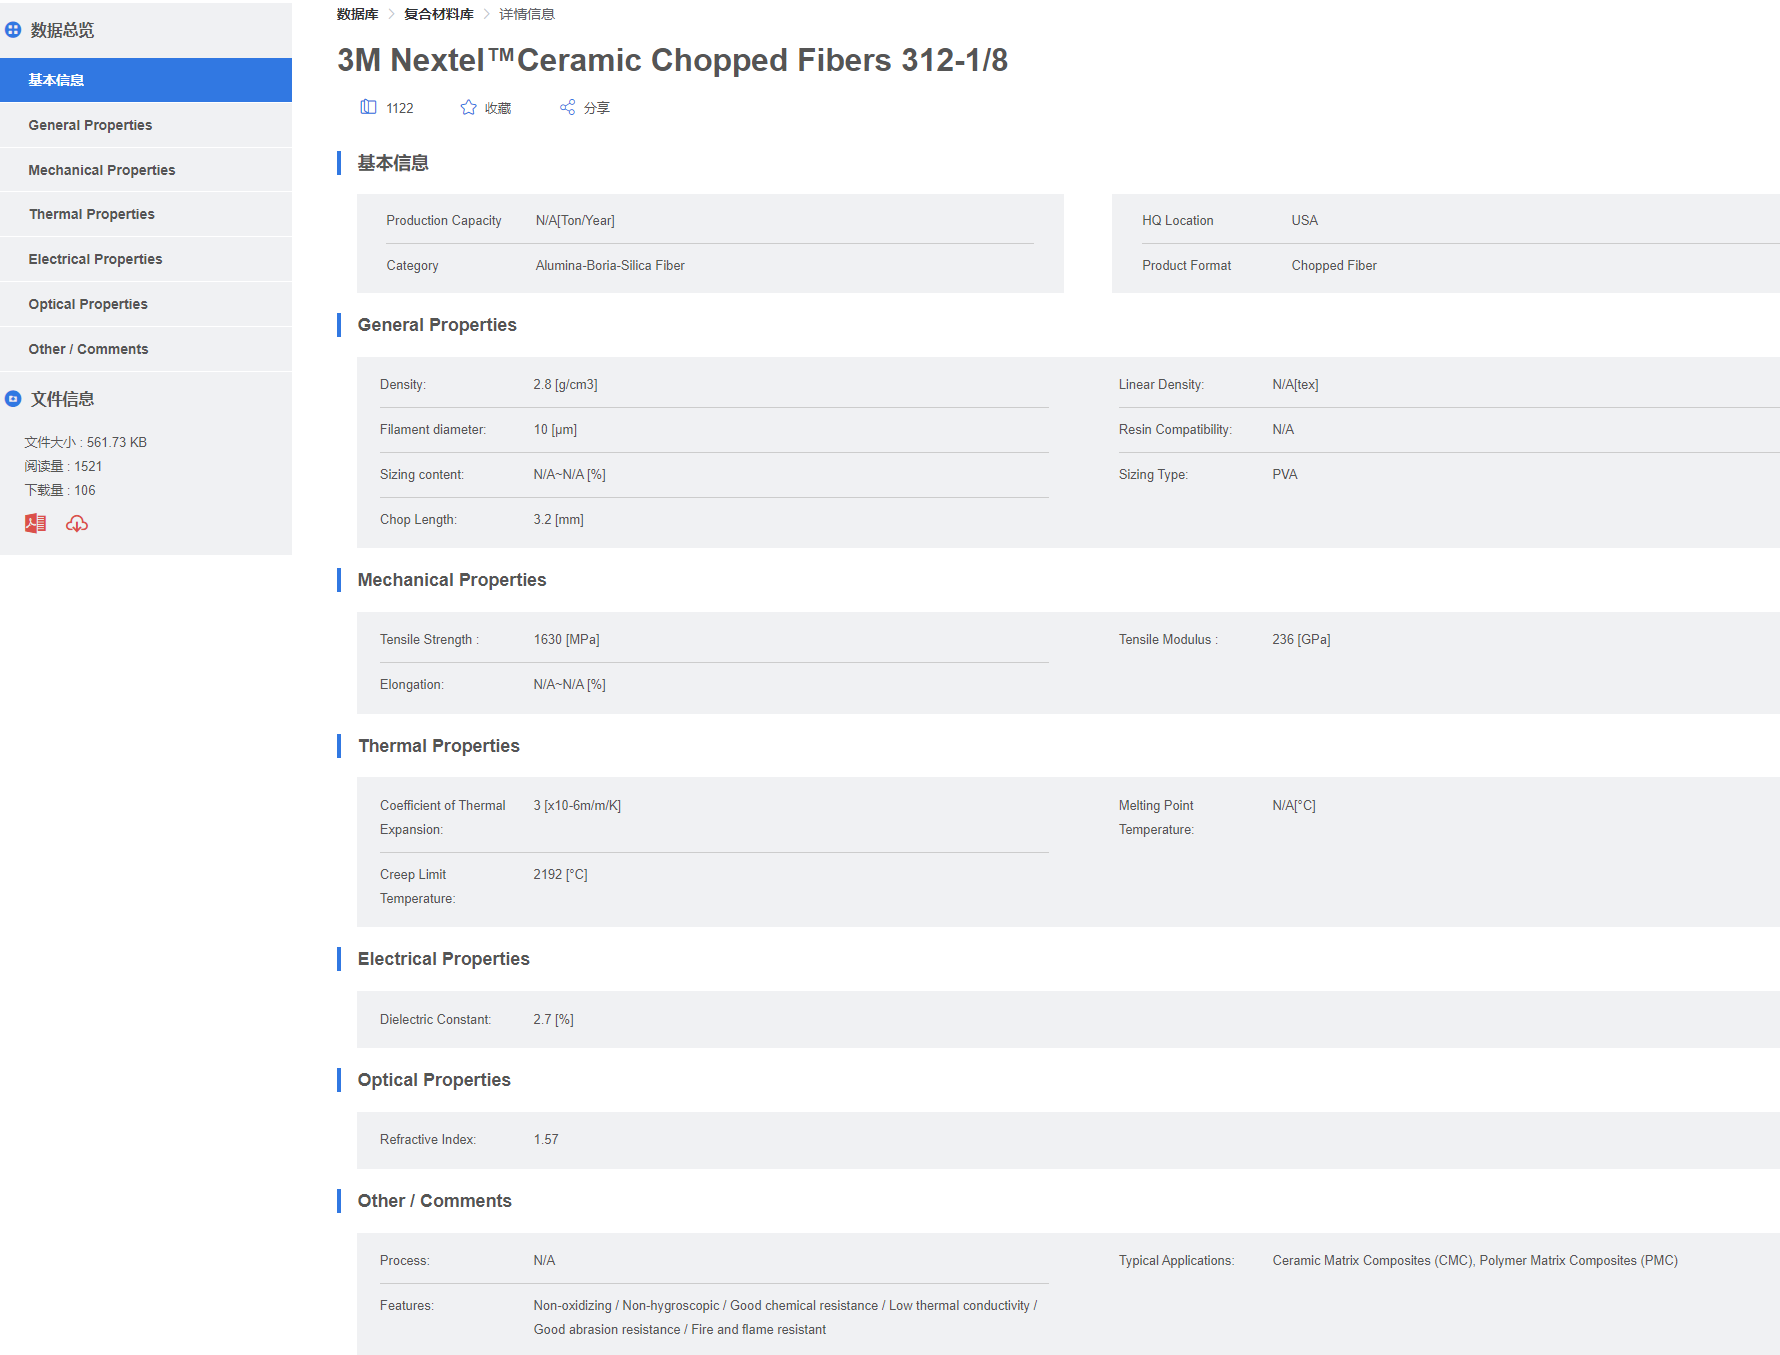This screenshot has height=1355, width=1780.
Task: Click the Optical Properties section heading
Action: point(434,1080)
